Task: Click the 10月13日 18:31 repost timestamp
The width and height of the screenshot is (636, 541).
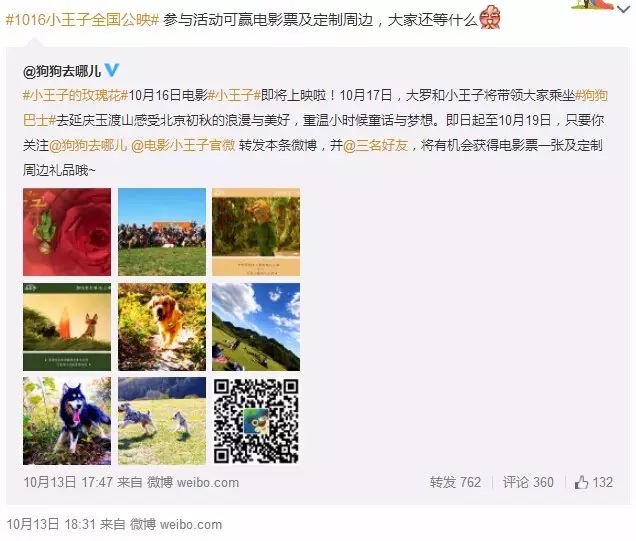Action: coord(51,524)
